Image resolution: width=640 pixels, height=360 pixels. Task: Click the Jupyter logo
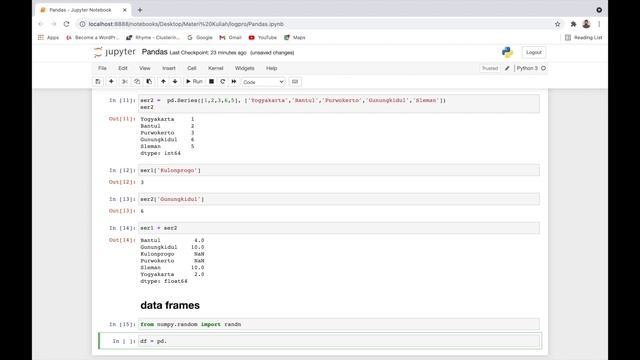point(115,52)
